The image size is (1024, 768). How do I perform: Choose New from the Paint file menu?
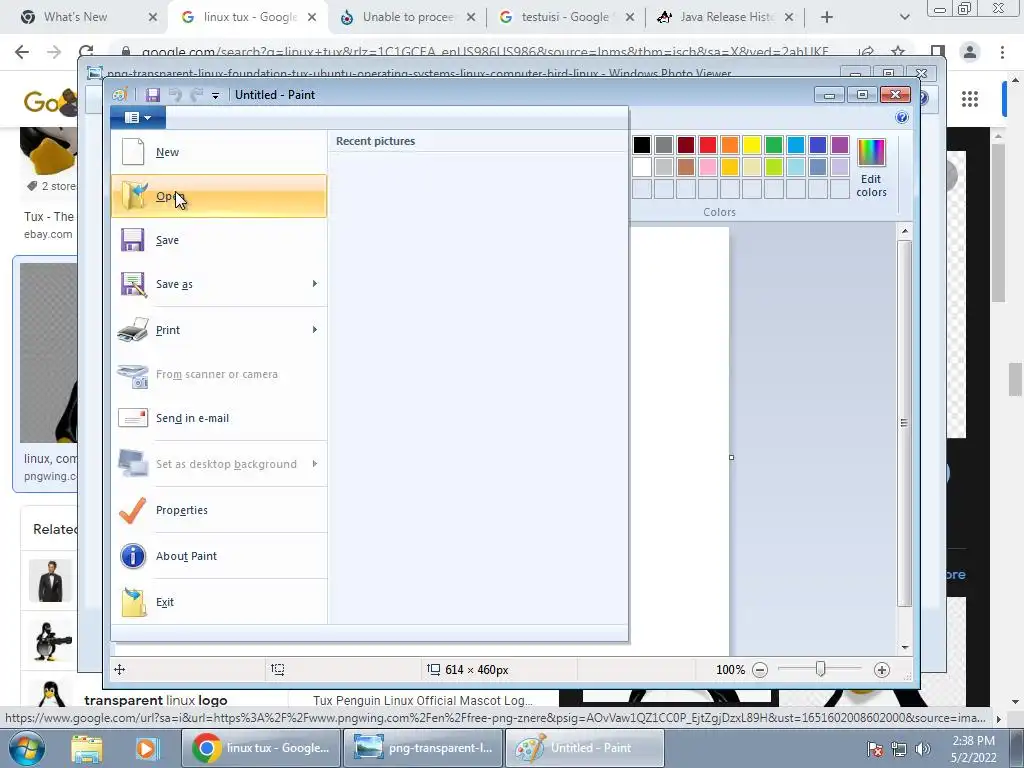[219, 152]
